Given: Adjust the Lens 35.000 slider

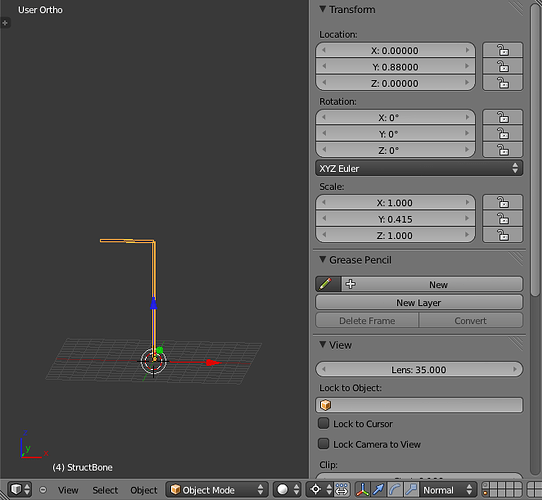Looking at the screenshot, I should tap(419, 370).
